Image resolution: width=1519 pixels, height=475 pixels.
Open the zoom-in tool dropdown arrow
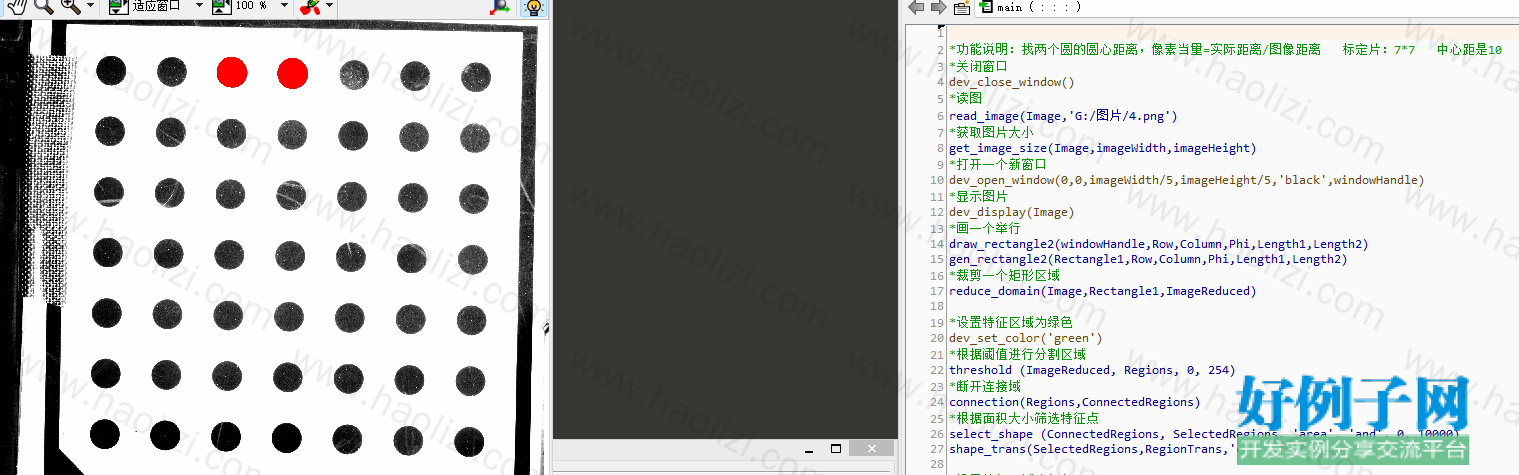click(x=90, y=6)
